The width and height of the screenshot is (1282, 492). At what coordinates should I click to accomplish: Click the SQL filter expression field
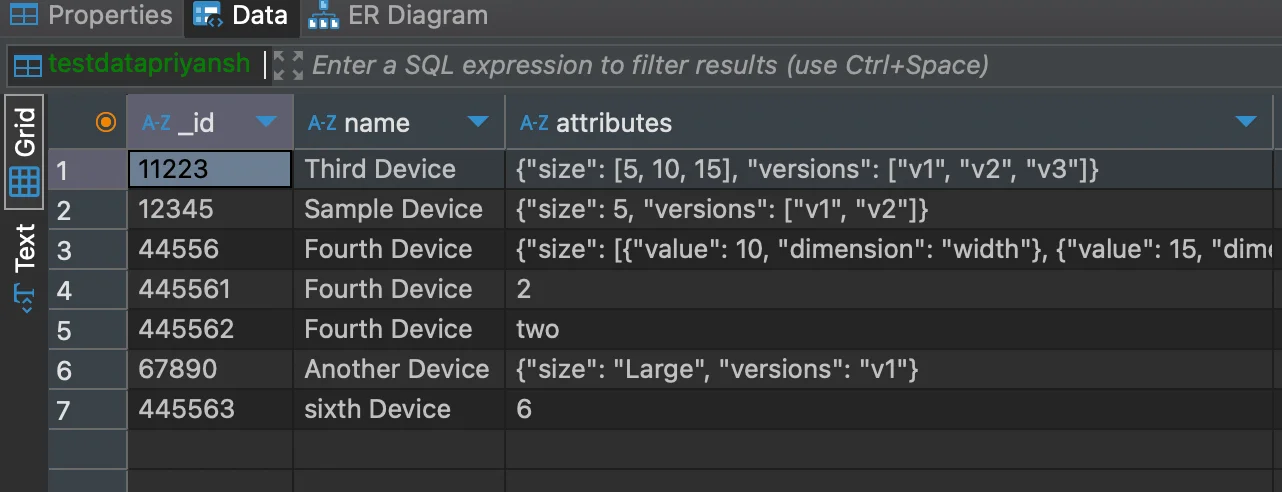coord(650,66)
